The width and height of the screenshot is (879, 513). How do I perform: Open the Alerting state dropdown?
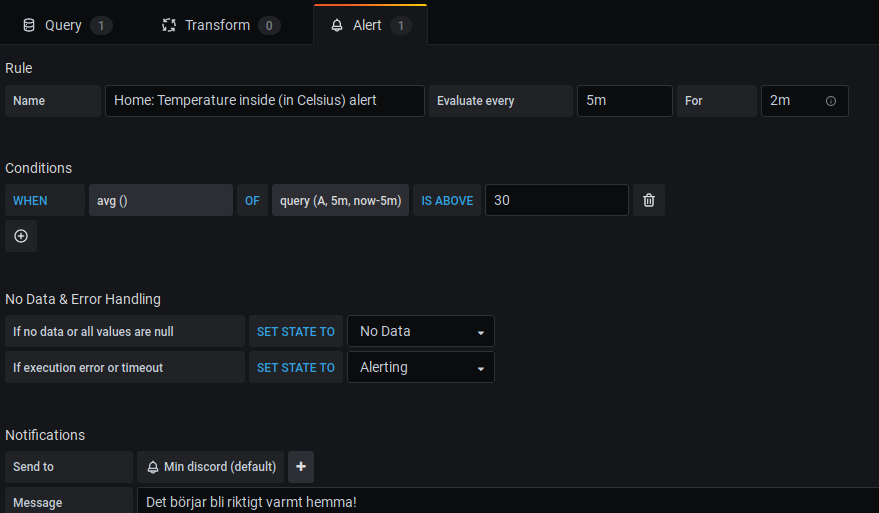(421, 367)
